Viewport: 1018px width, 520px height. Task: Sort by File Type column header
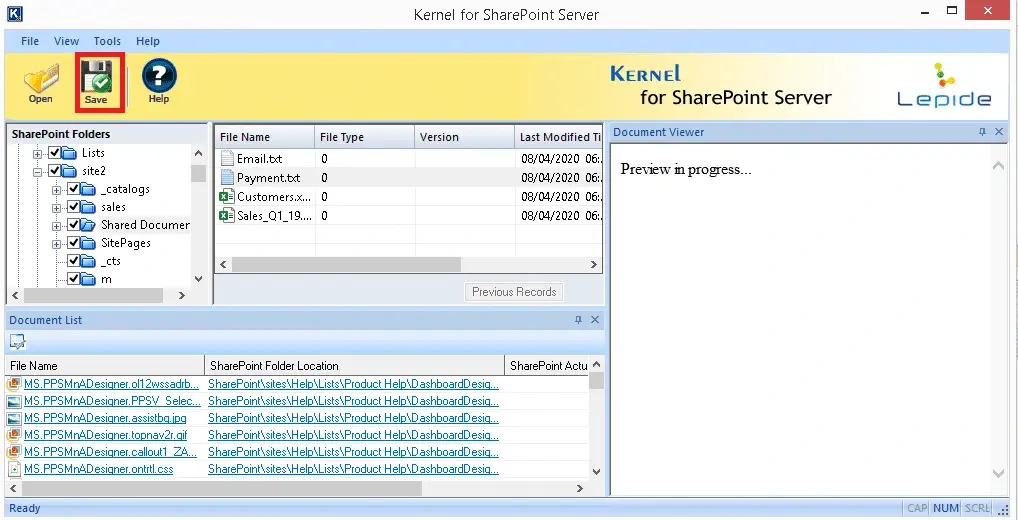tap(364, 137)
